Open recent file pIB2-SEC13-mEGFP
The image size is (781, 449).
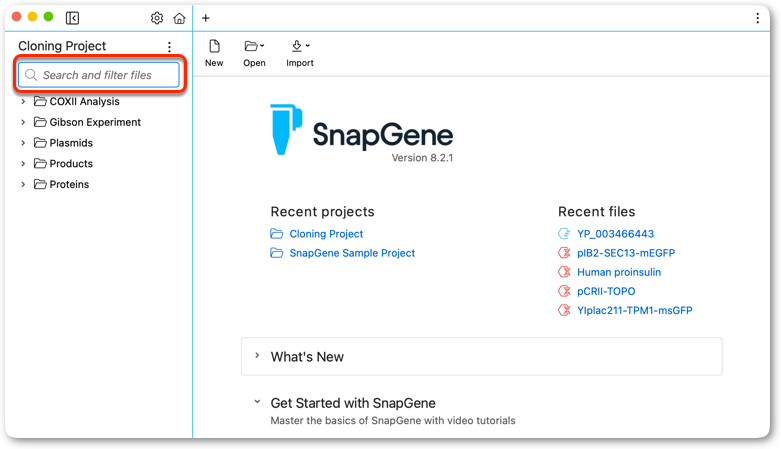[626, 253]
